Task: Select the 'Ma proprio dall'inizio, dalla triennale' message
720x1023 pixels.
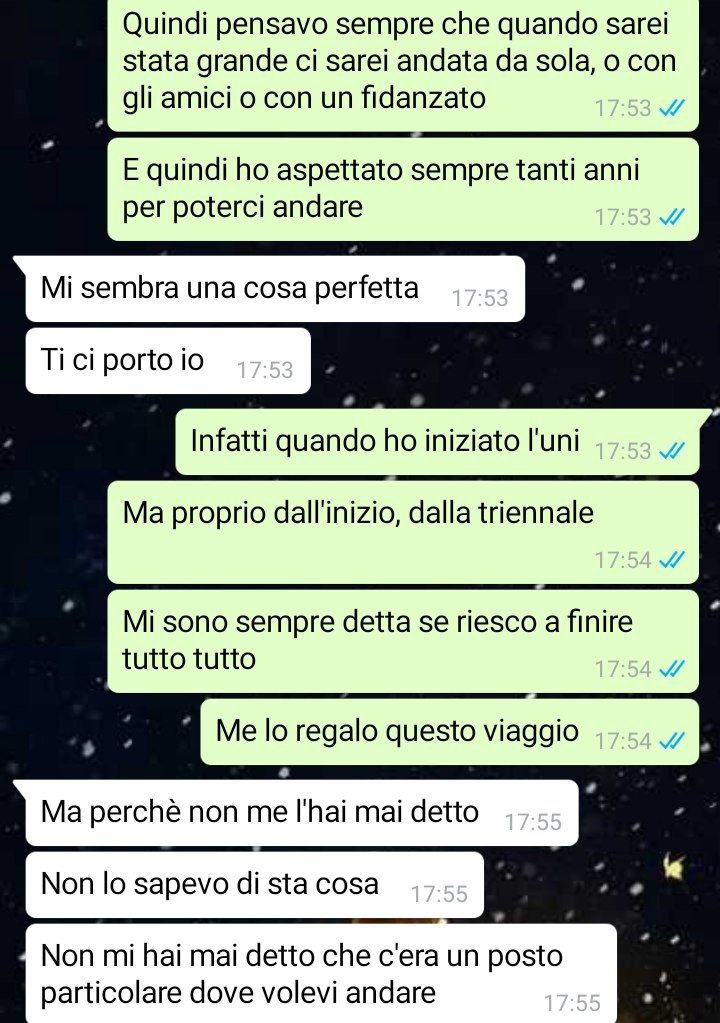Action: [x=403, y=532]
